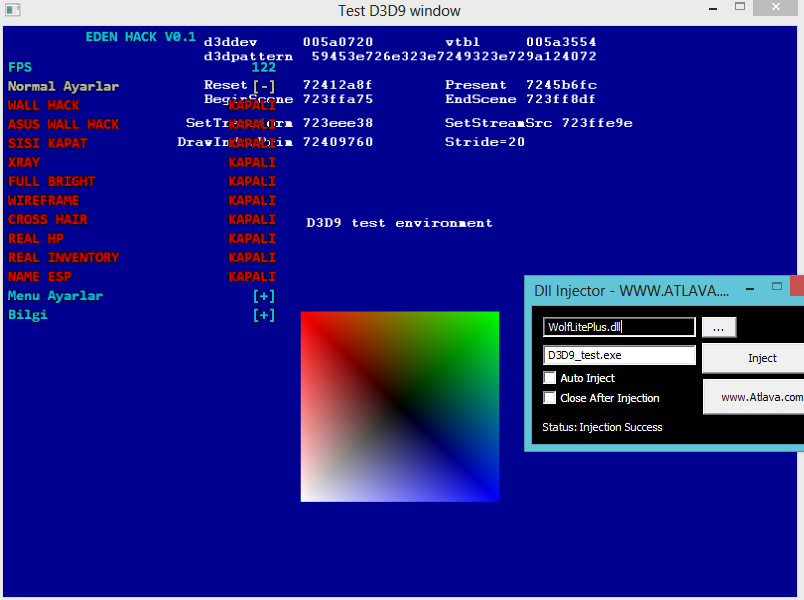This screenshot has width=804, height=600.
Task: Select the Bilgi menu heading
Action: click(x=28, y=315)
